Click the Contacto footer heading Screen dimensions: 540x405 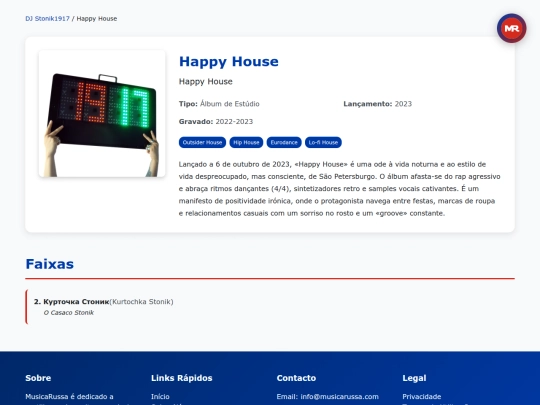pyautogui.click(x=296, y=378)
